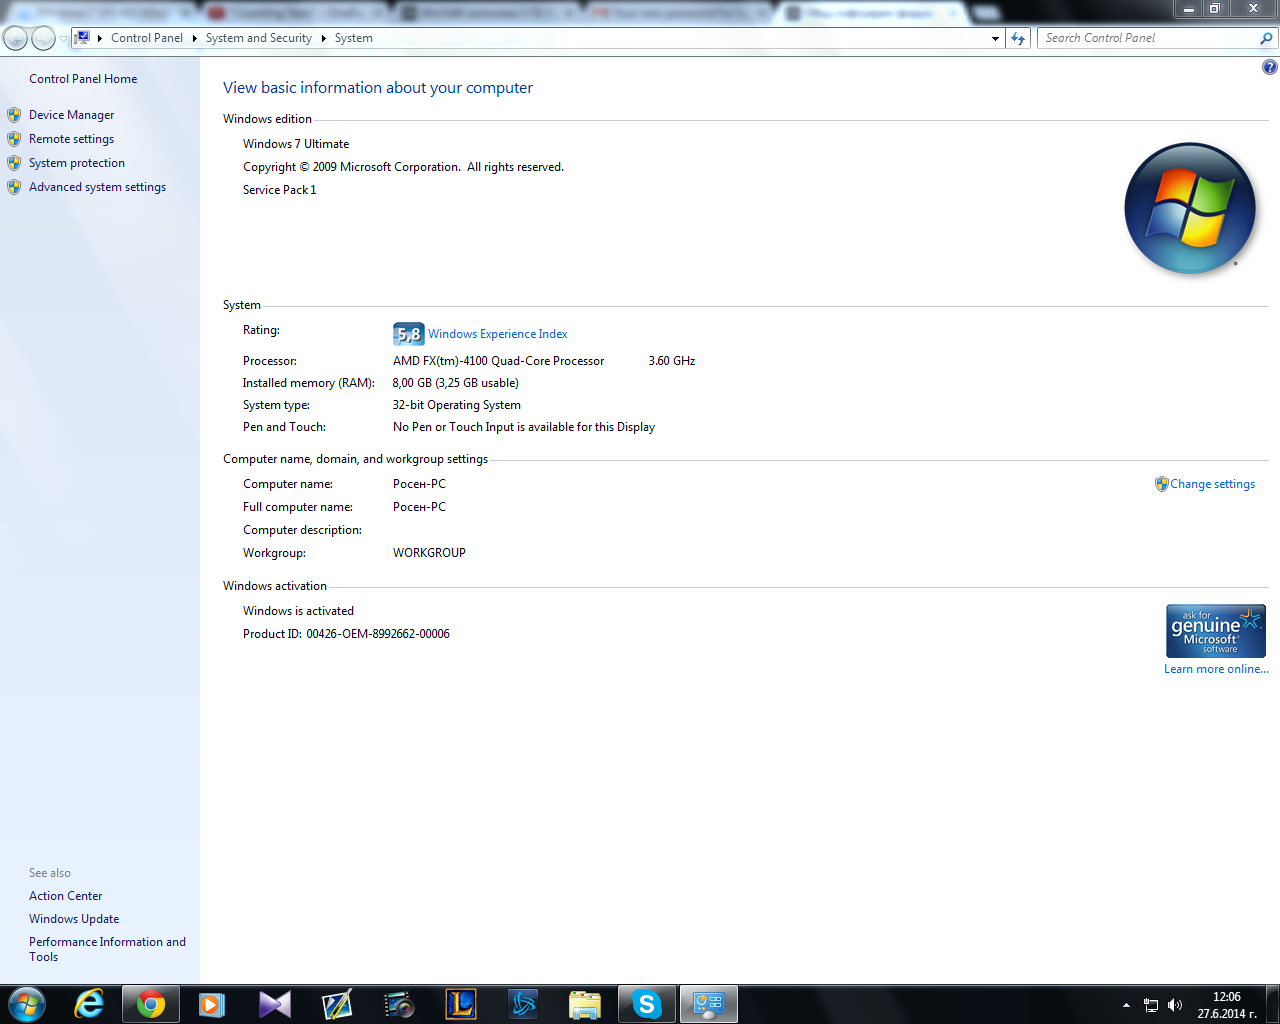This screenshot has height=1024, width=1280.
Task: Select the WORKGROUP value
Action: [430, 553]
